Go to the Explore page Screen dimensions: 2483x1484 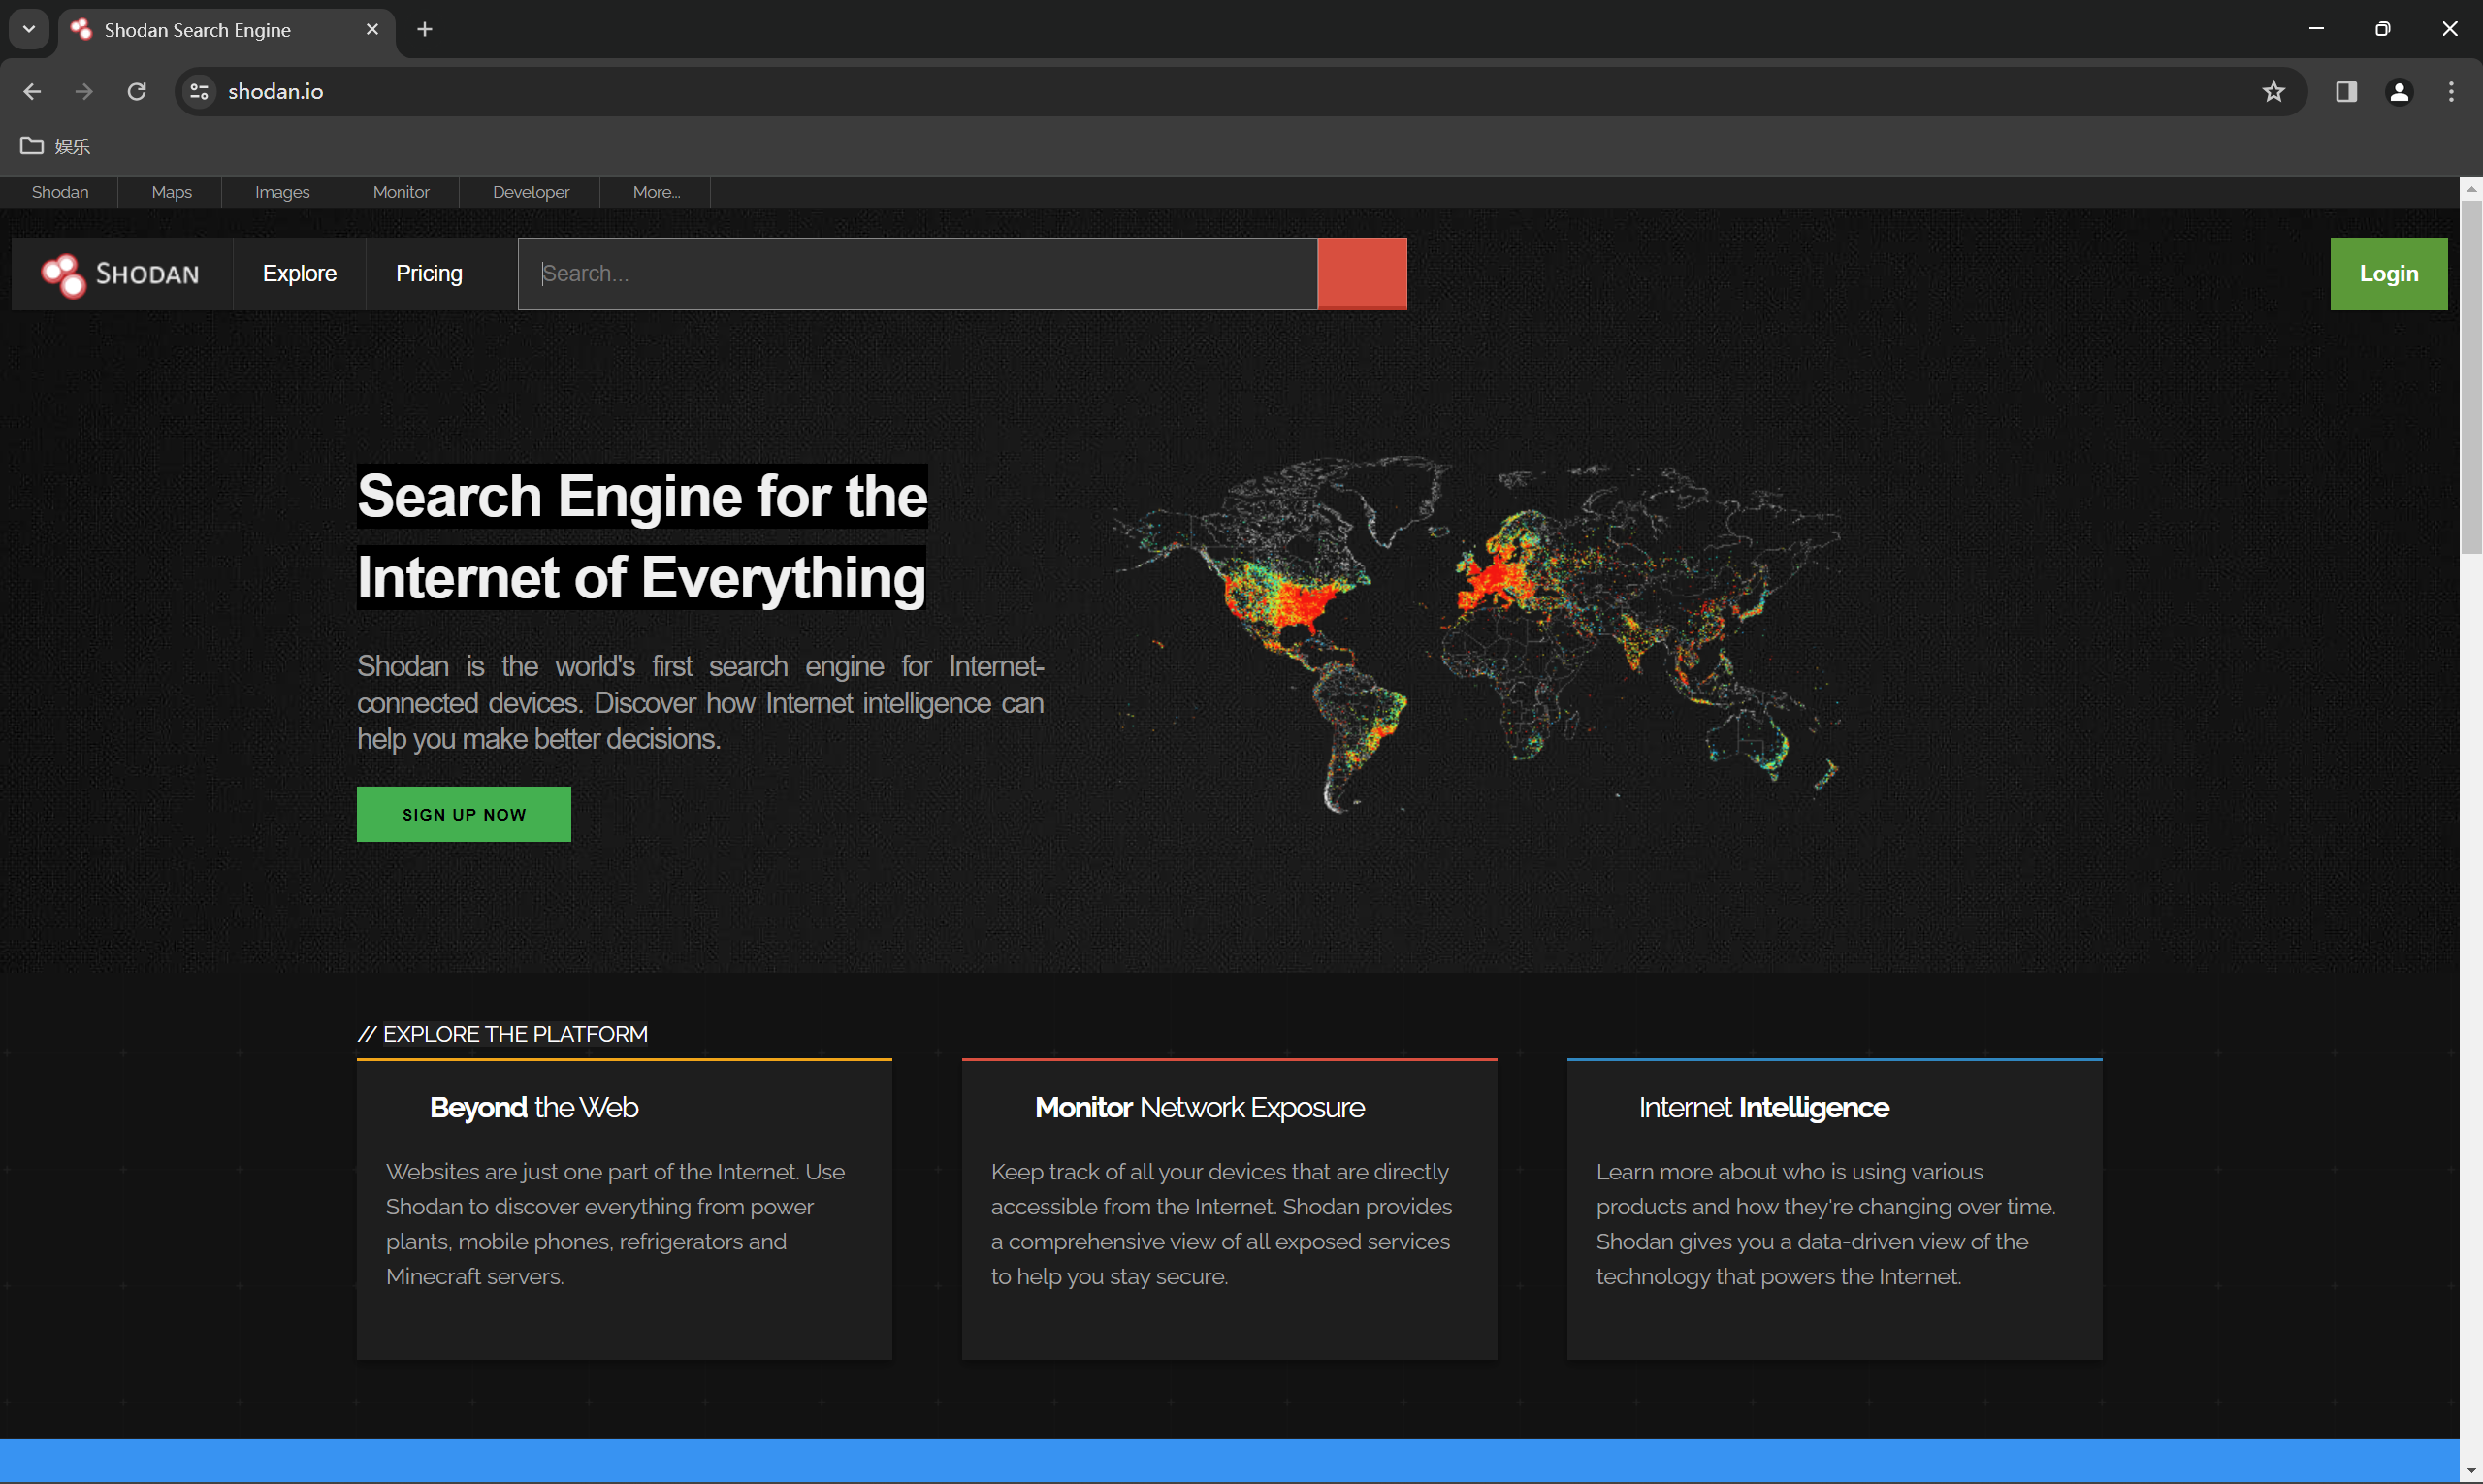tap(299, 274)
